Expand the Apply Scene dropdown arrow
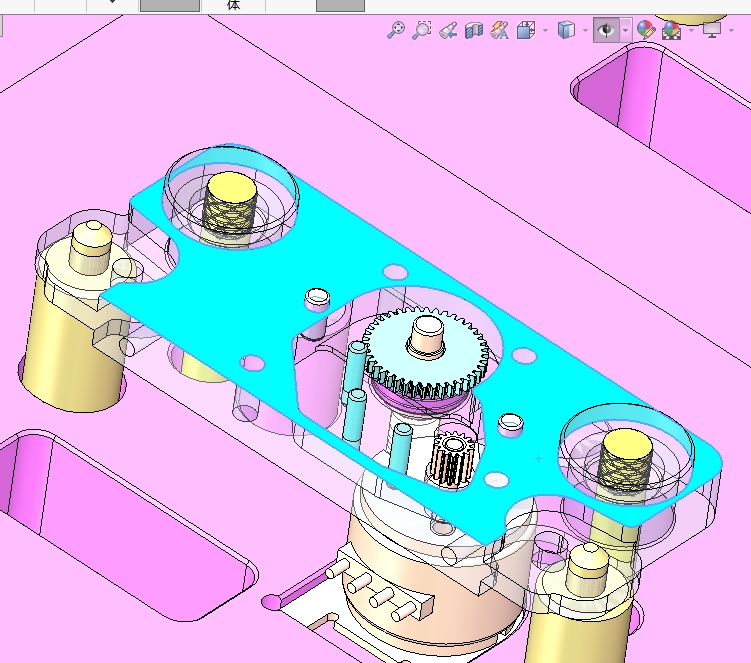The height and width of the screenshot is (663, 751). [691, 31]
